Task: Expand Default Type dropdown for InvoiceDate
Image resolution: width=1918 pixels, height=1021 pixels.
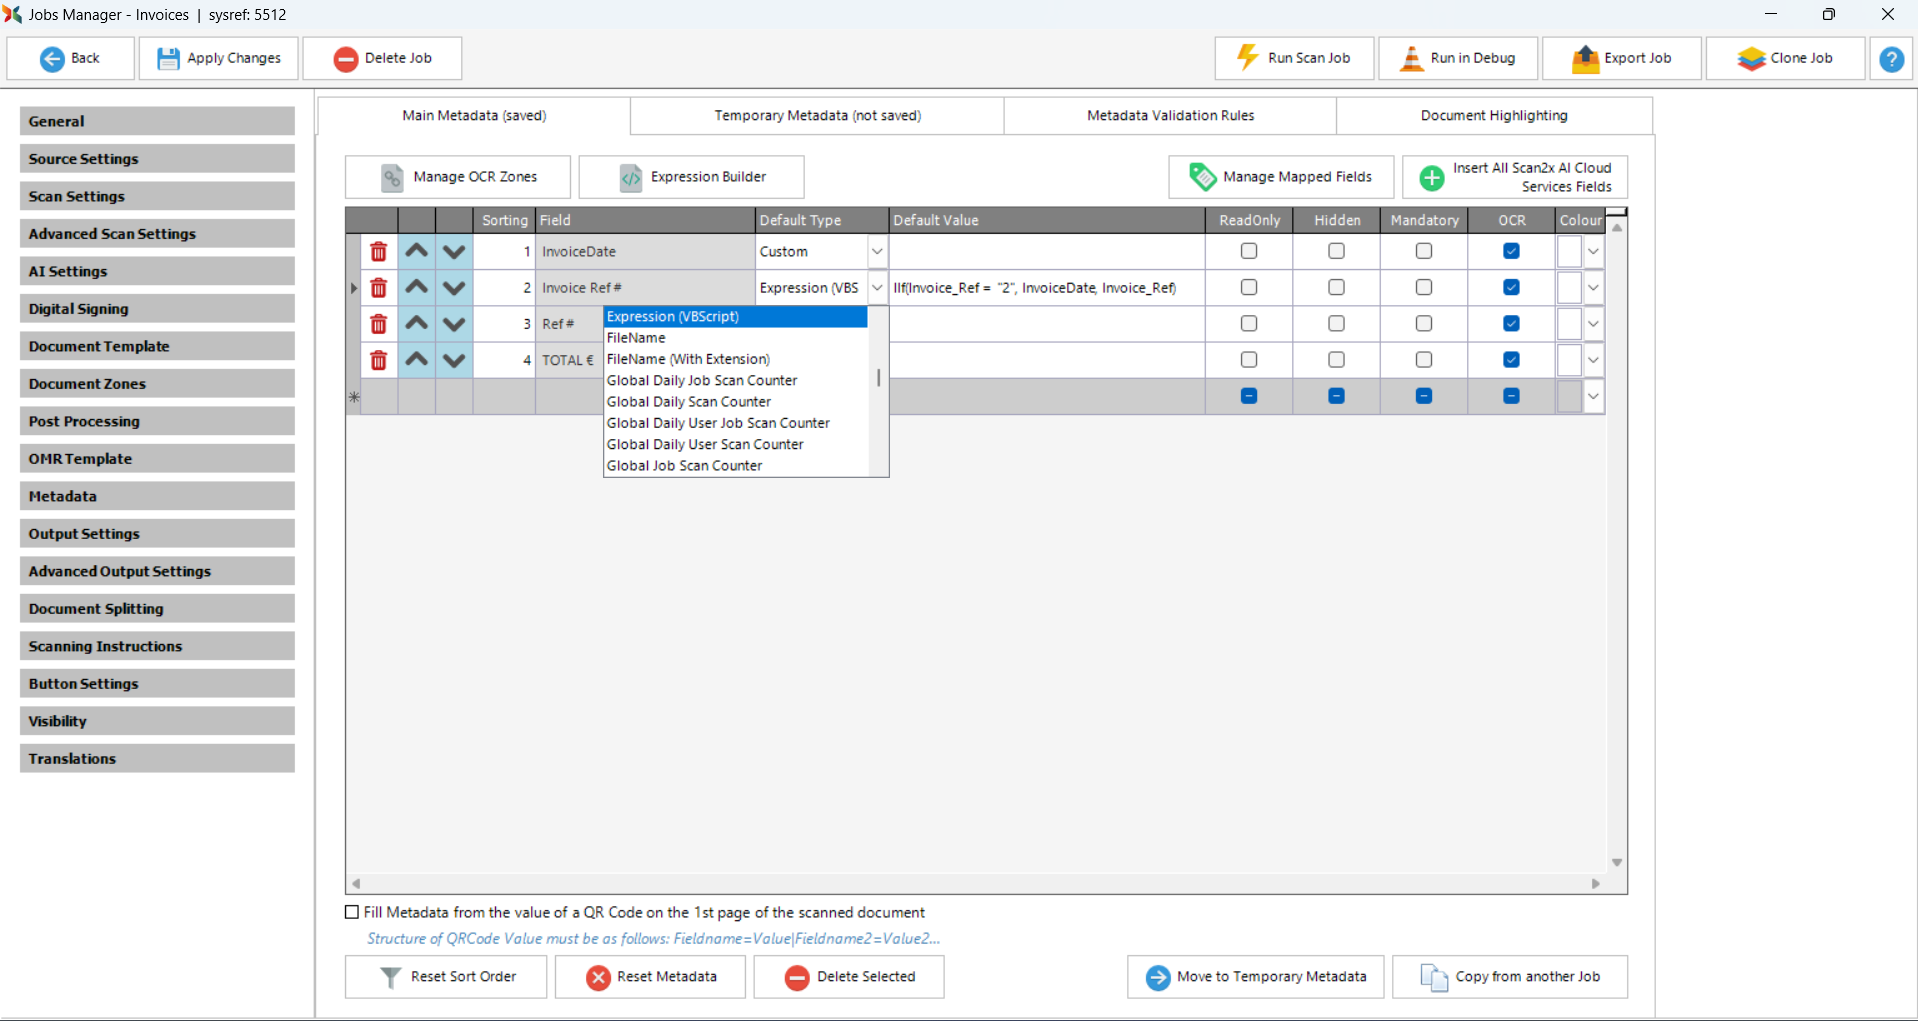Action: coord(877,252)
